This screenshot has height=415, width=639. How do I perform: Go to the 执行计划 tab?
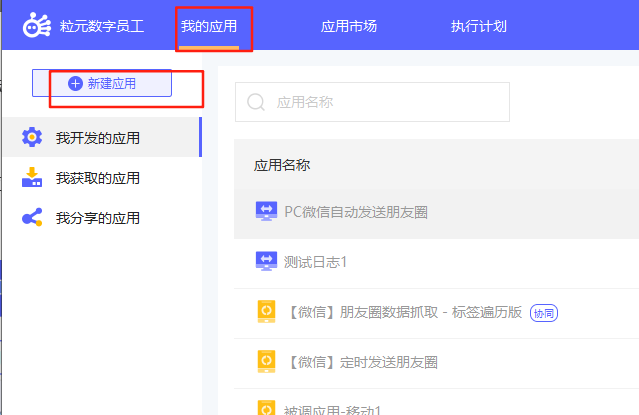[x=479, y=26]
